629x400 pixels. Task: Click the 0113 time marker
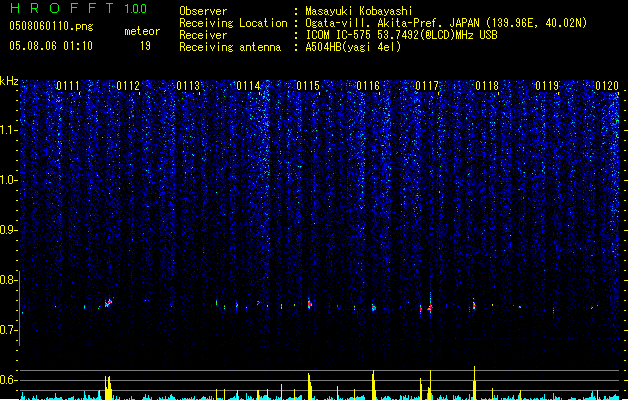coord(188,86)
